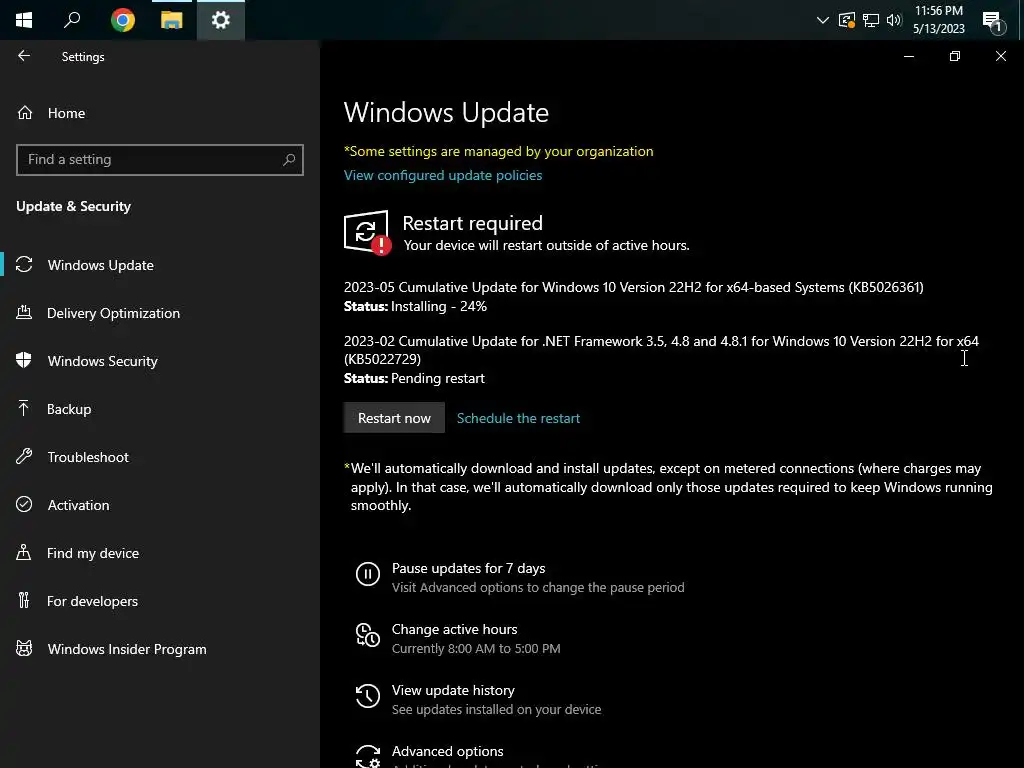Click the Delivery Optimization icon
This screenshot has width=1024, height=768.
(24, 312)
